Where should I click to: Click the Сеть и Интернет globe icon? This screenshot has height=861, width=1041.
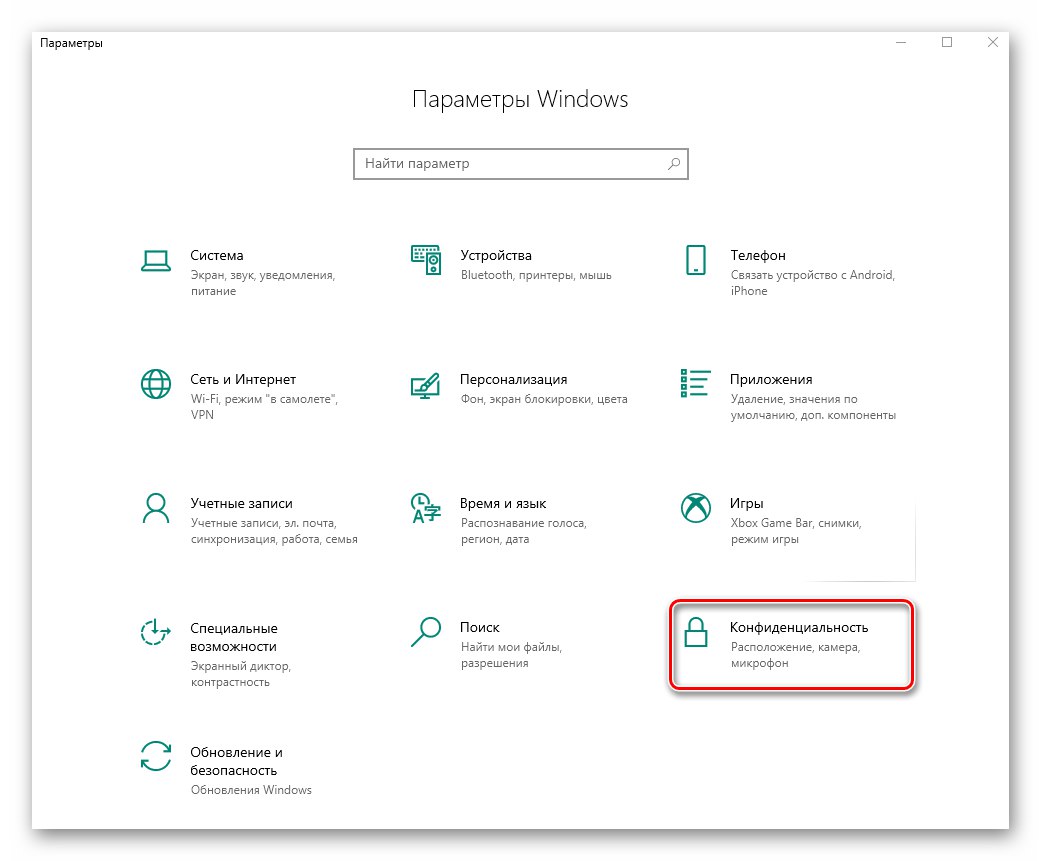156,384
